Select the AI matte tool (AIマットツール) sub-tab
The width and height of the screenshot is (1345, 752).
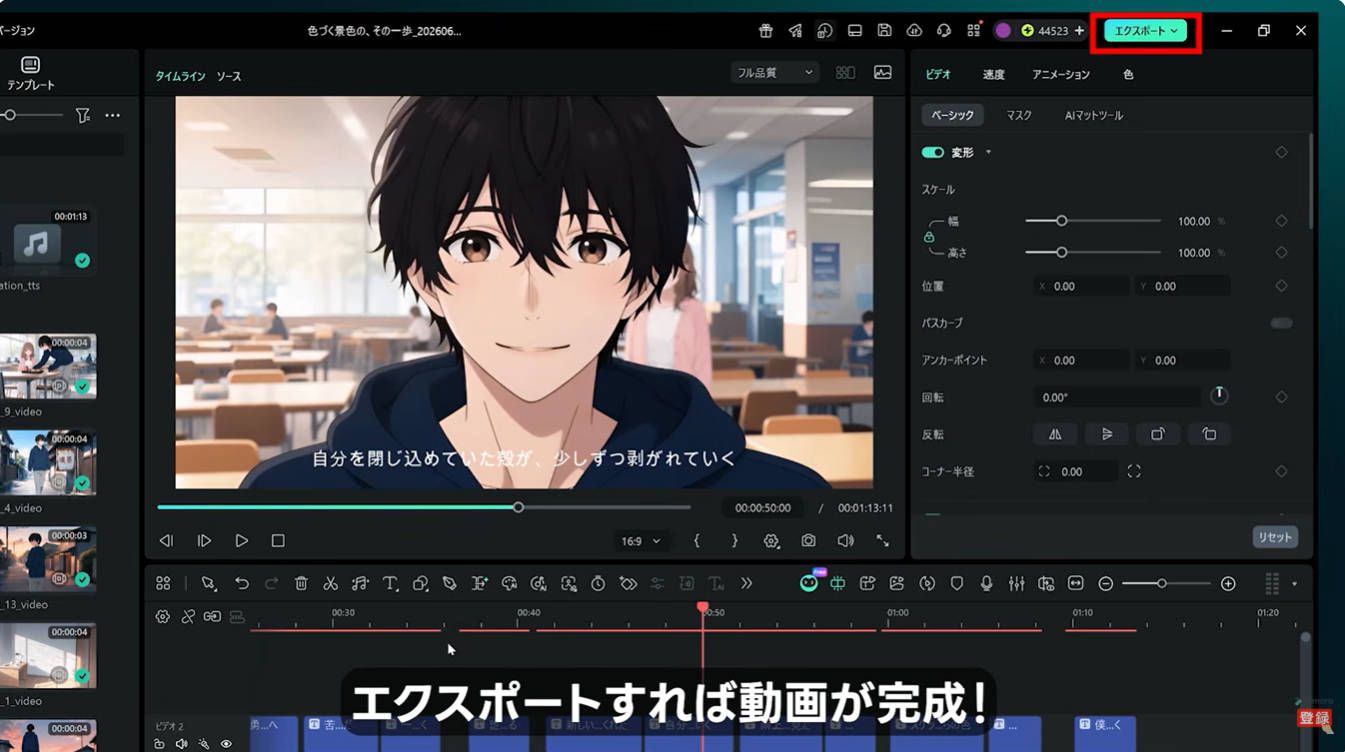pyautogui.click(x=1093, y=115)
